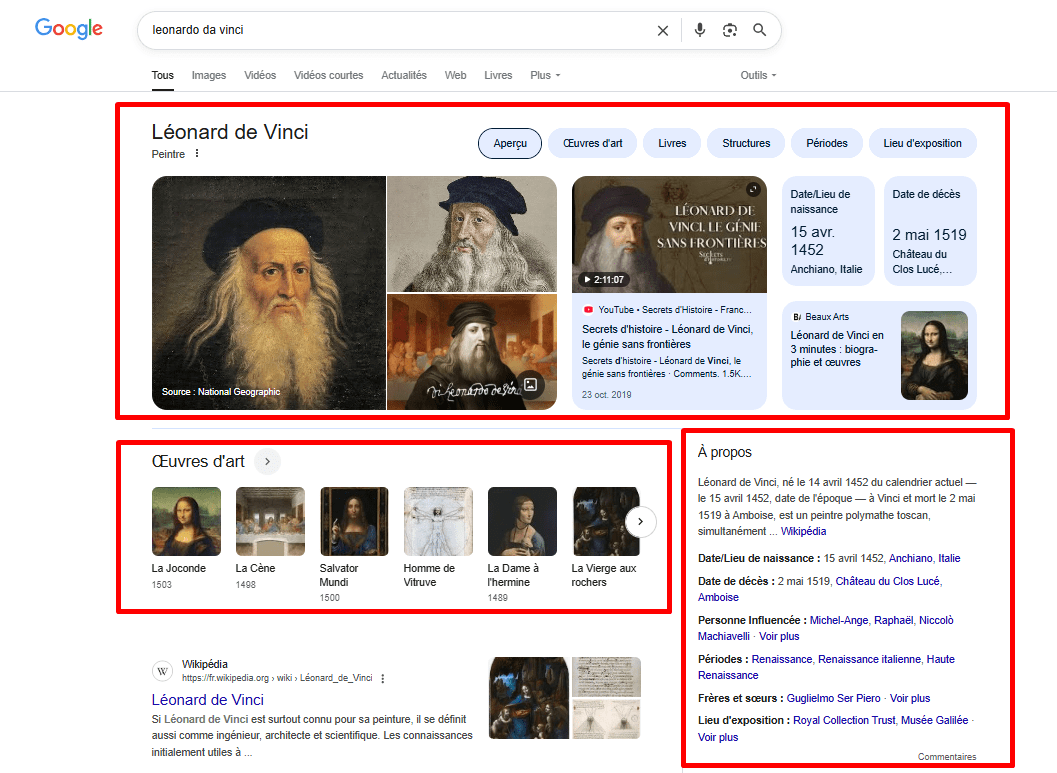The image size is (1057, 773).
Task: Focus the search field with leonardo da vinci
Action: tap(398, 30)
